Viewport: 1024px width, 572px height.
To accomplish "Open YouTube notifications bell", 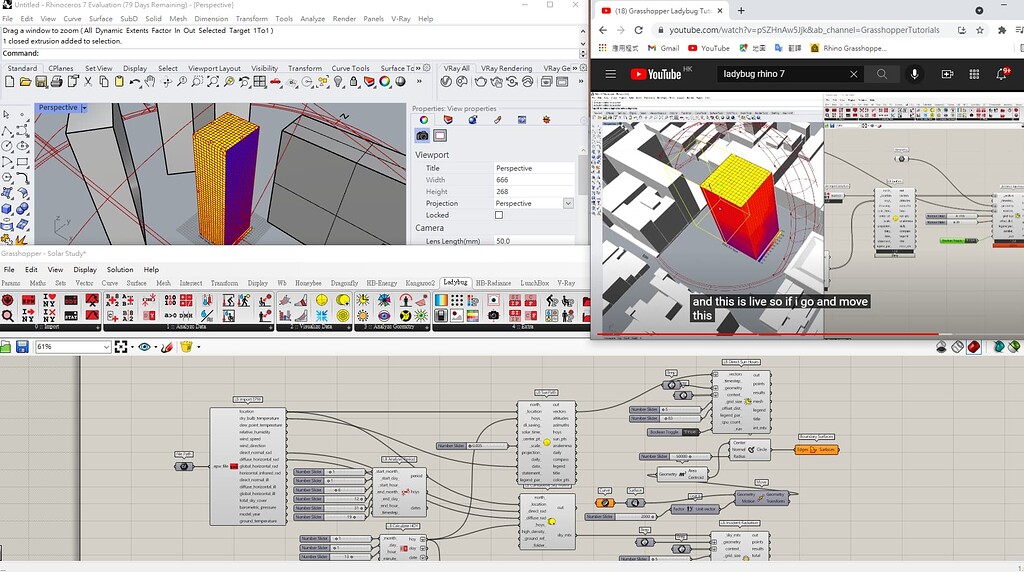I will pyautogui.click(x=1001, y=74).
